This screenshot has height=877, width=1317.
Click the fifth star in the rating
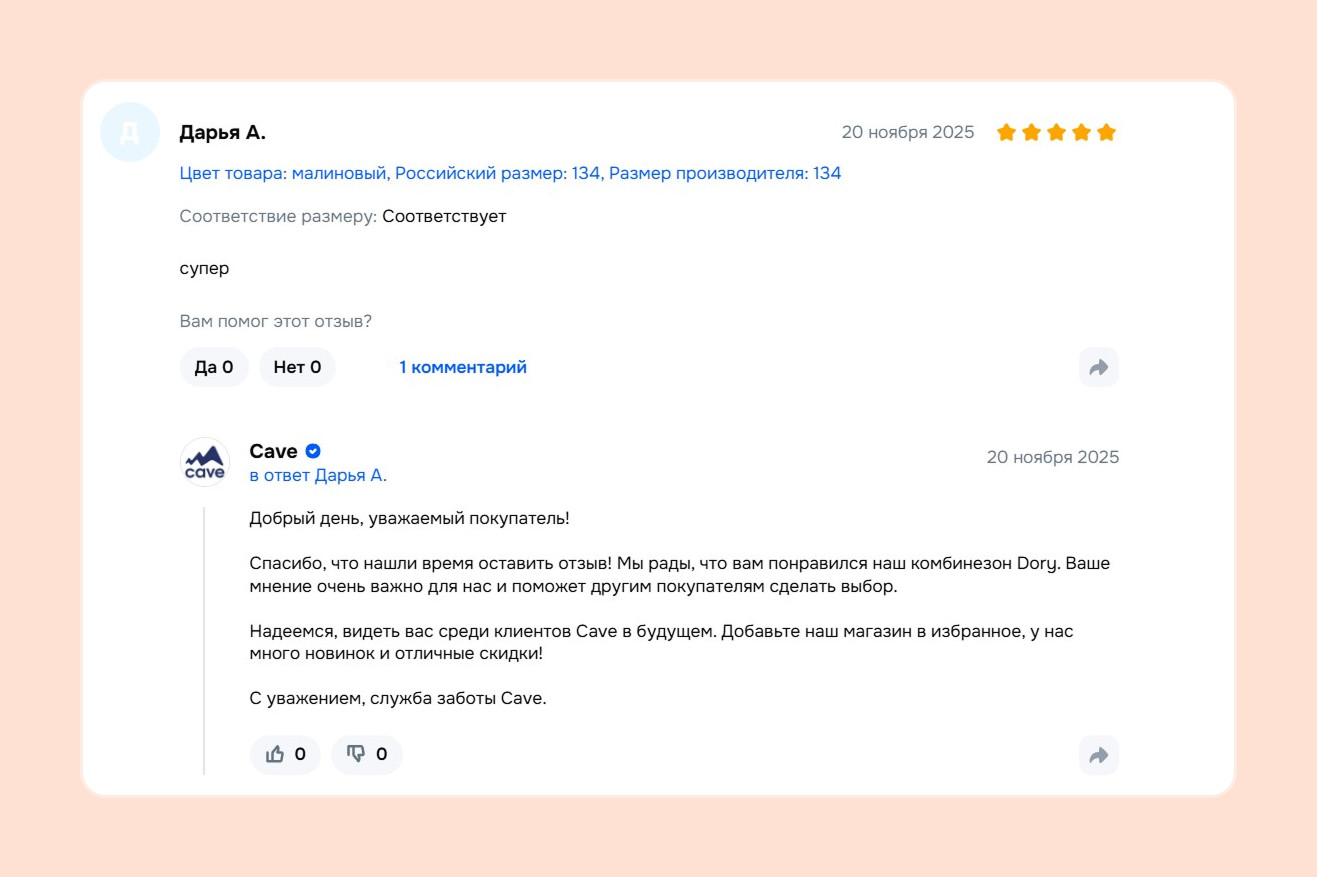[1106, 132]
